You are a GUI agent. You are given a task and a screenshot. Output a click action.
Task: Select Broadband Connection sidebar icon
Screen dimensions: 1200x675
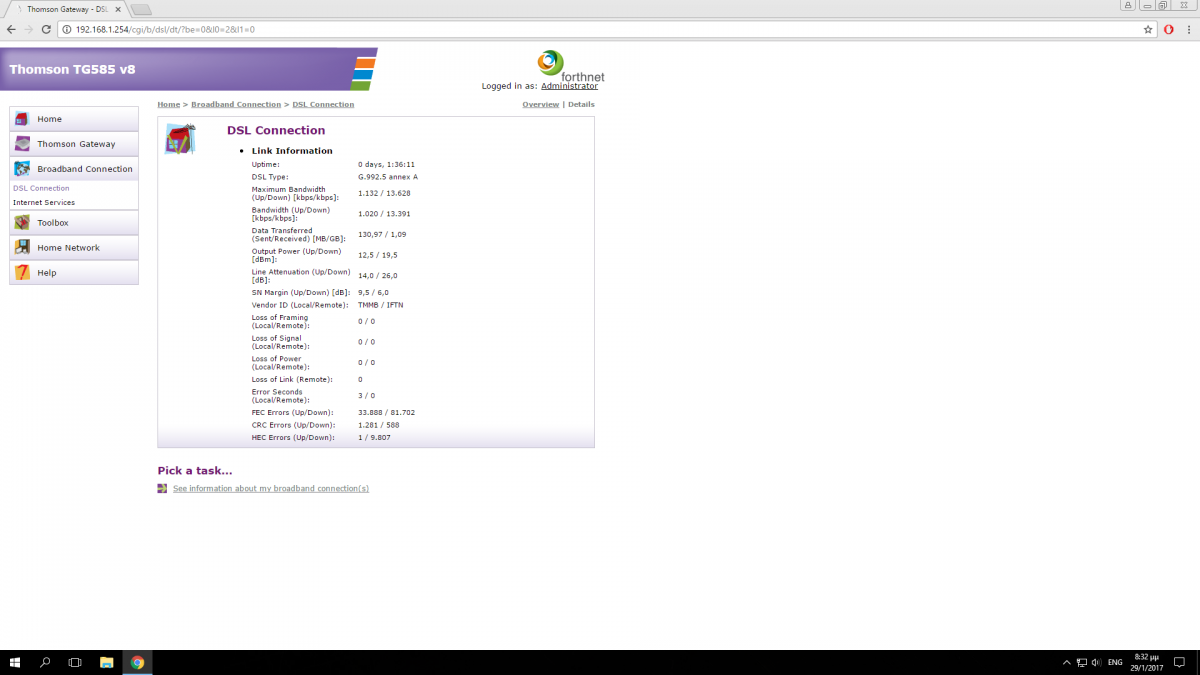click(22, 169)
